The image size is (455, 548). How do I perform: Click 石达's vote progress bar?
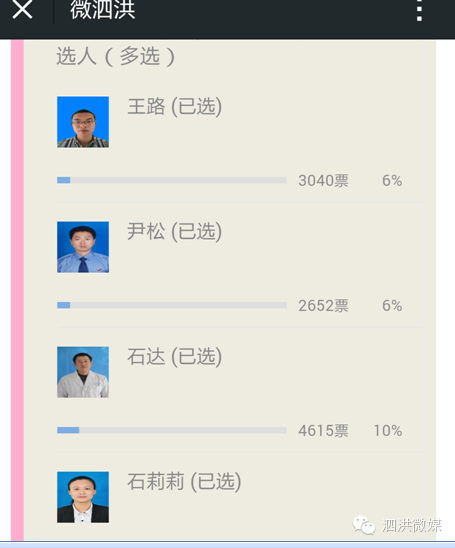click(172, 430)
